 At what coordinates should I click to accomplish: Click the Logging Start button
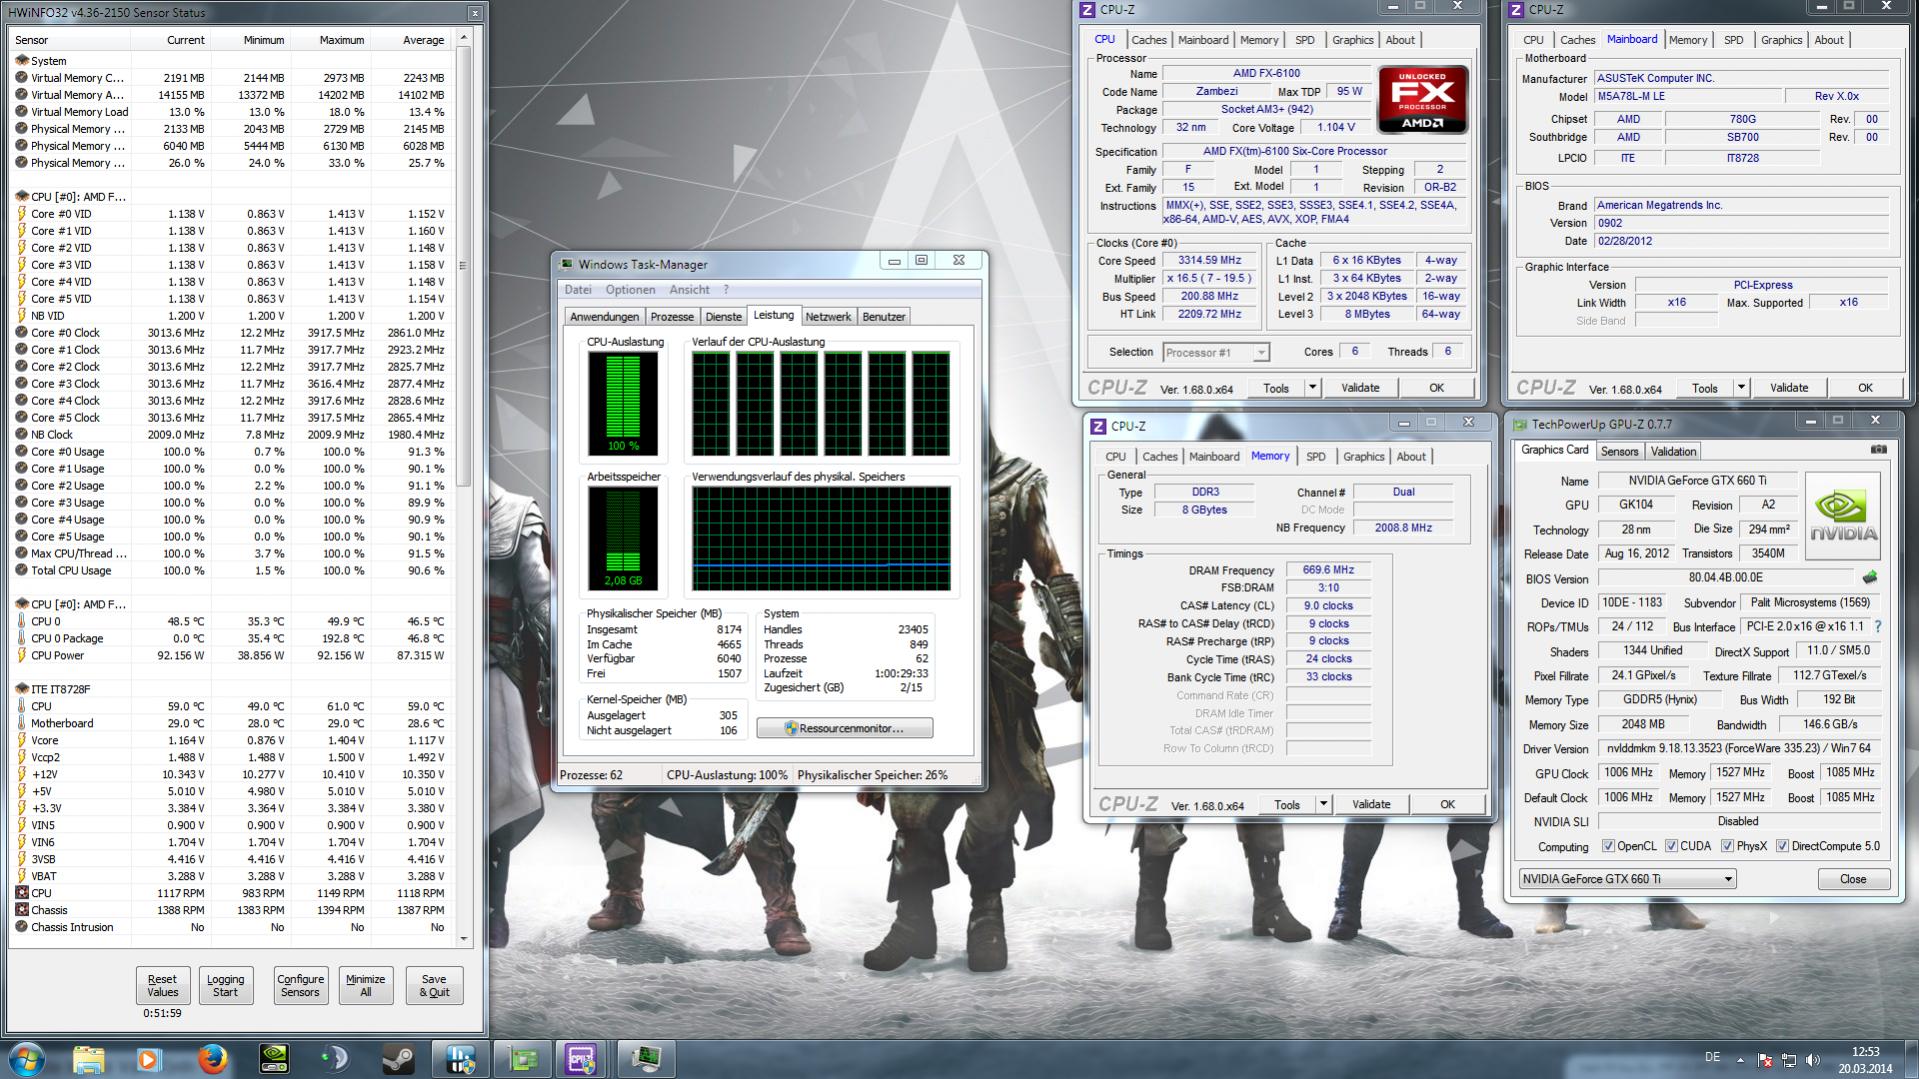coord(225,986)
